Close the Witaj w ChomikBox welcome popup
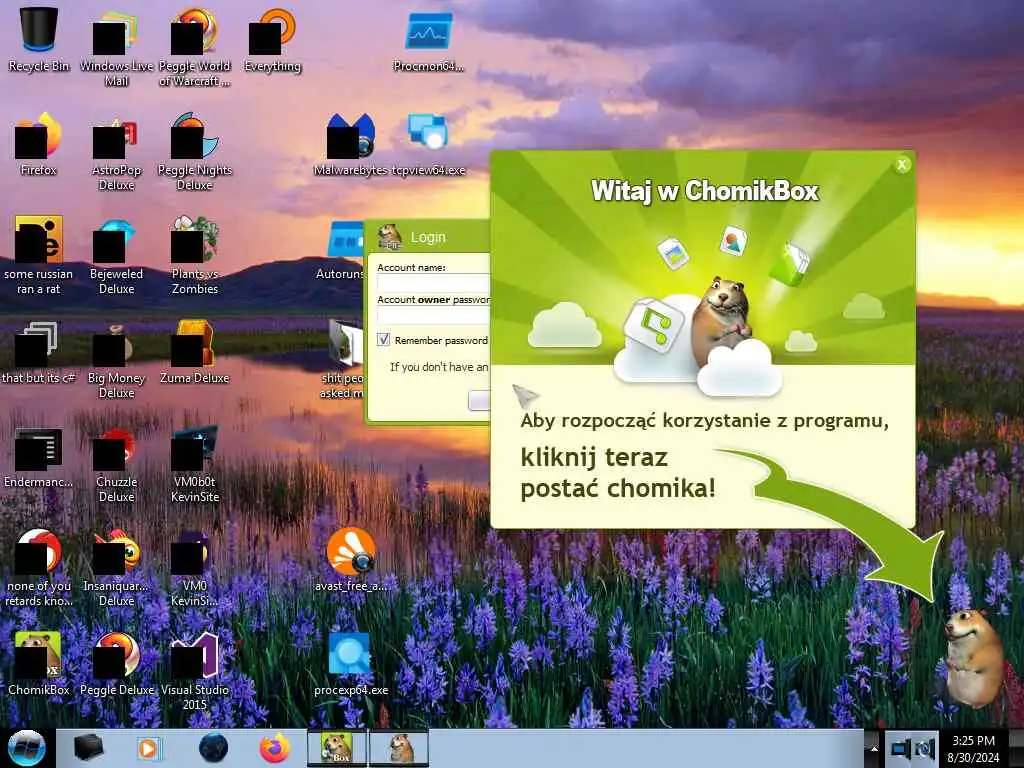 [x=902, y=165]
